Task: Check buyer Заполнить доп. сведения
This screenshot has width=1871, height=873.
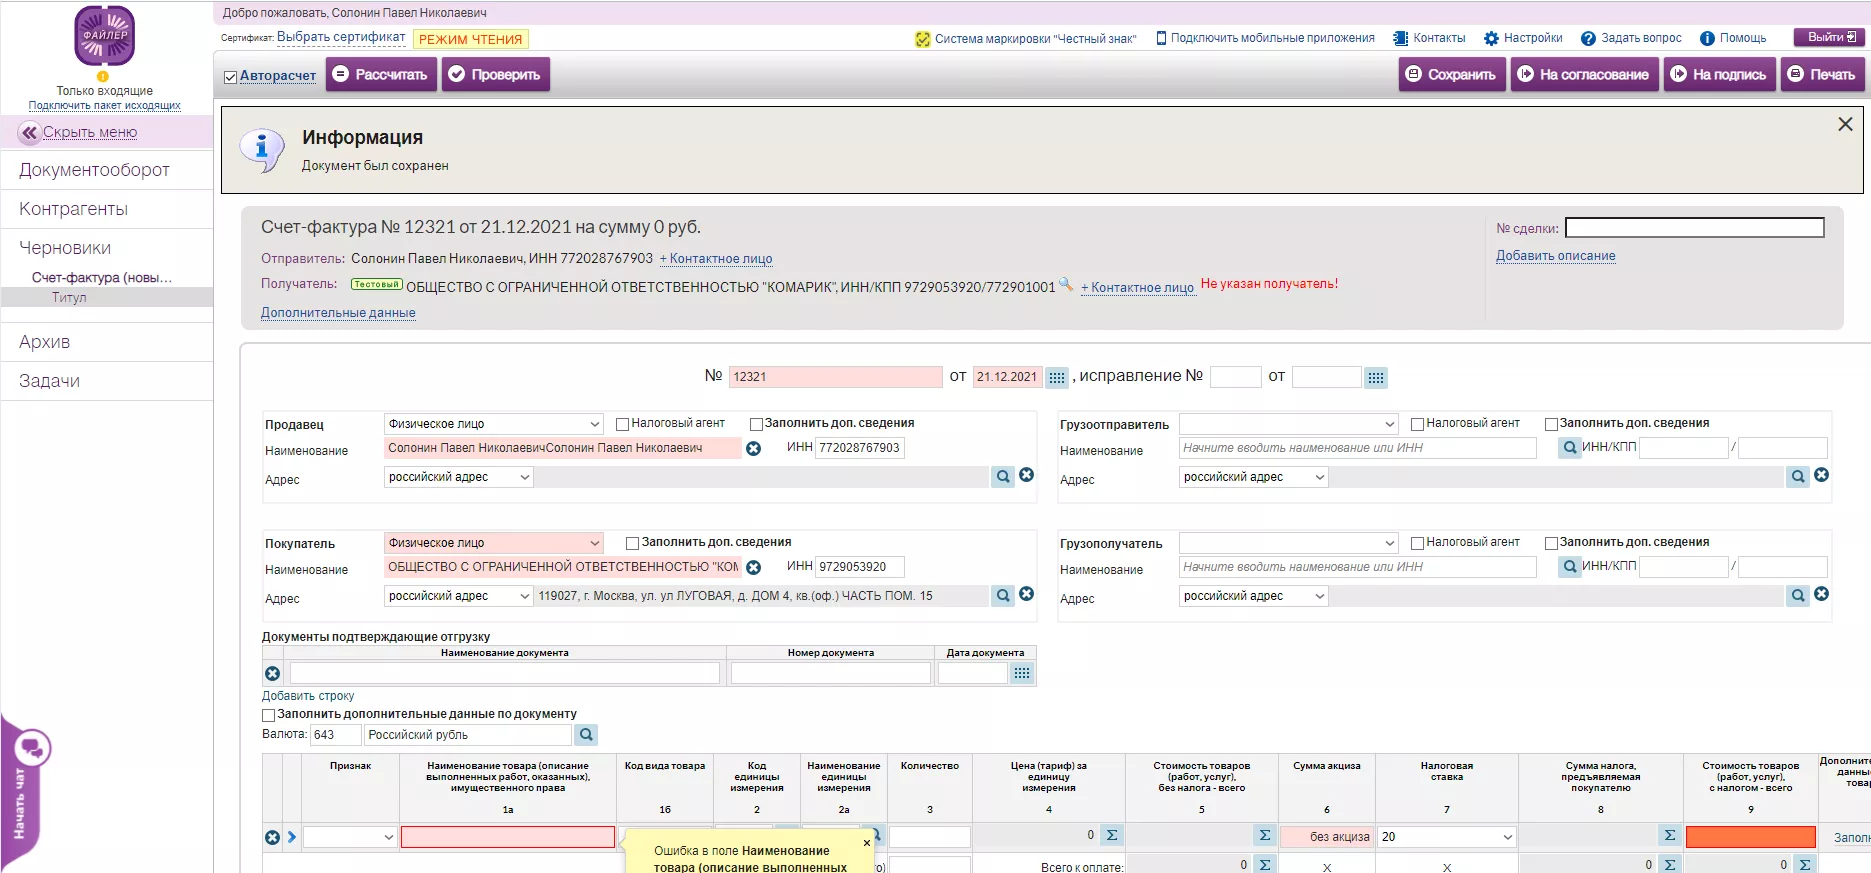Action: pos(632,543)
